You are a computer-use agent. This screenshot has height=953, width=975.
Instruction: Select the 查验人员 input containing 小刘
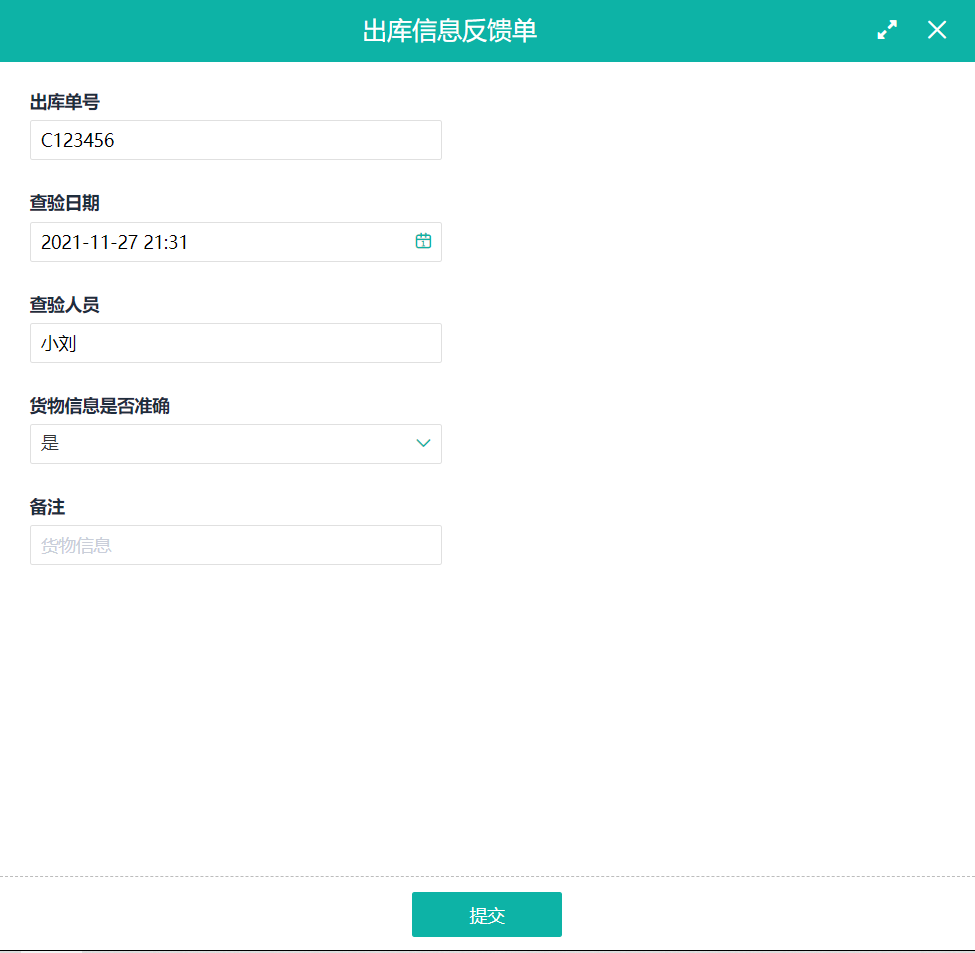[235, 343]
